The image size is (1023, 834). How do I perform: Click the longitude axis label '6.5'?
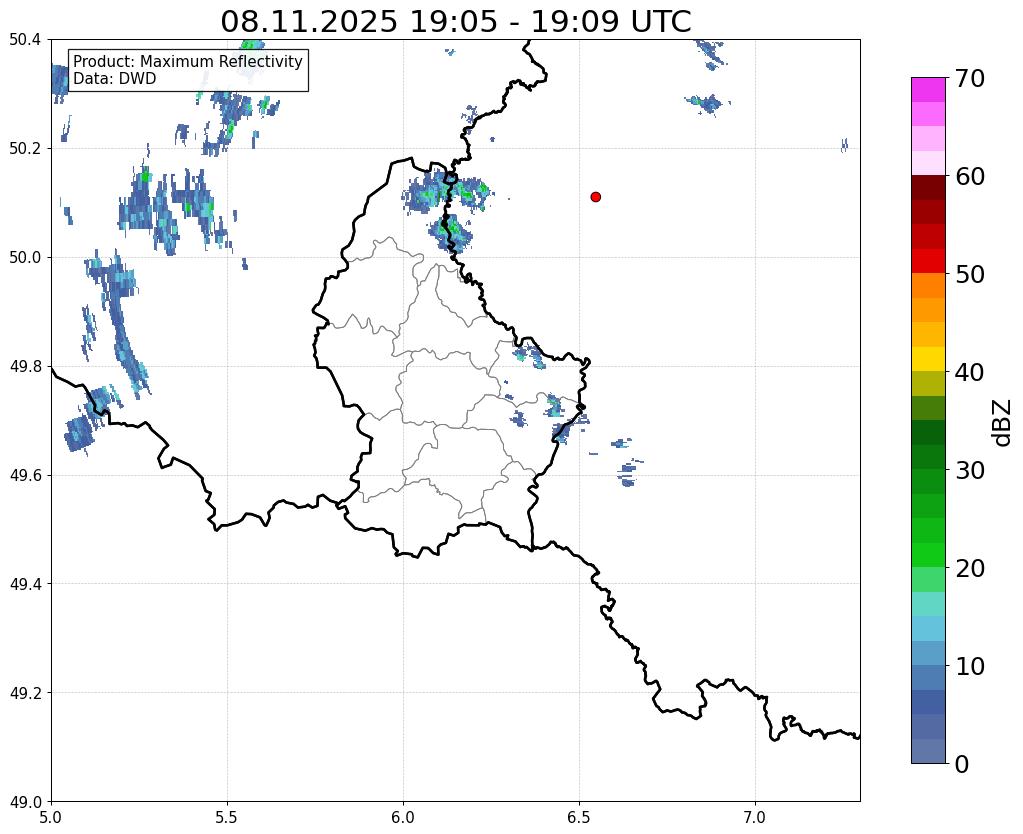(579, 817)
